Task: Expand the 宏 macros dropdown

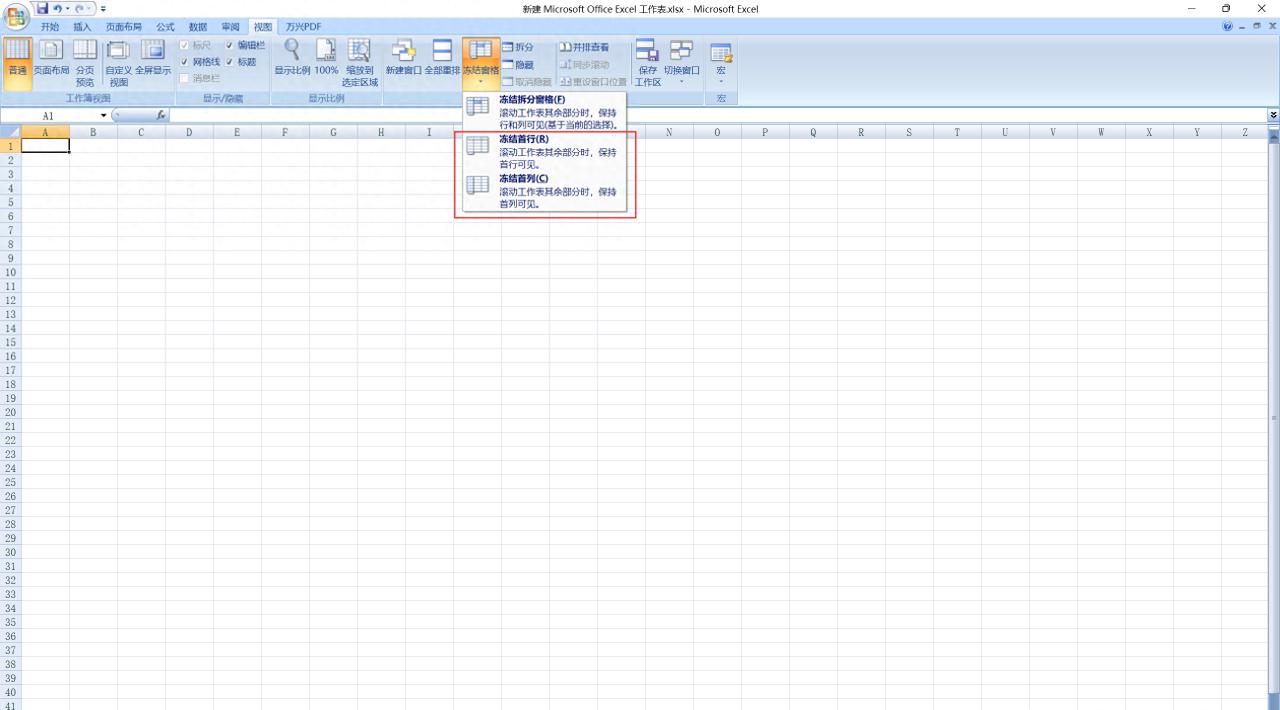Action: (x=720, y=64)
